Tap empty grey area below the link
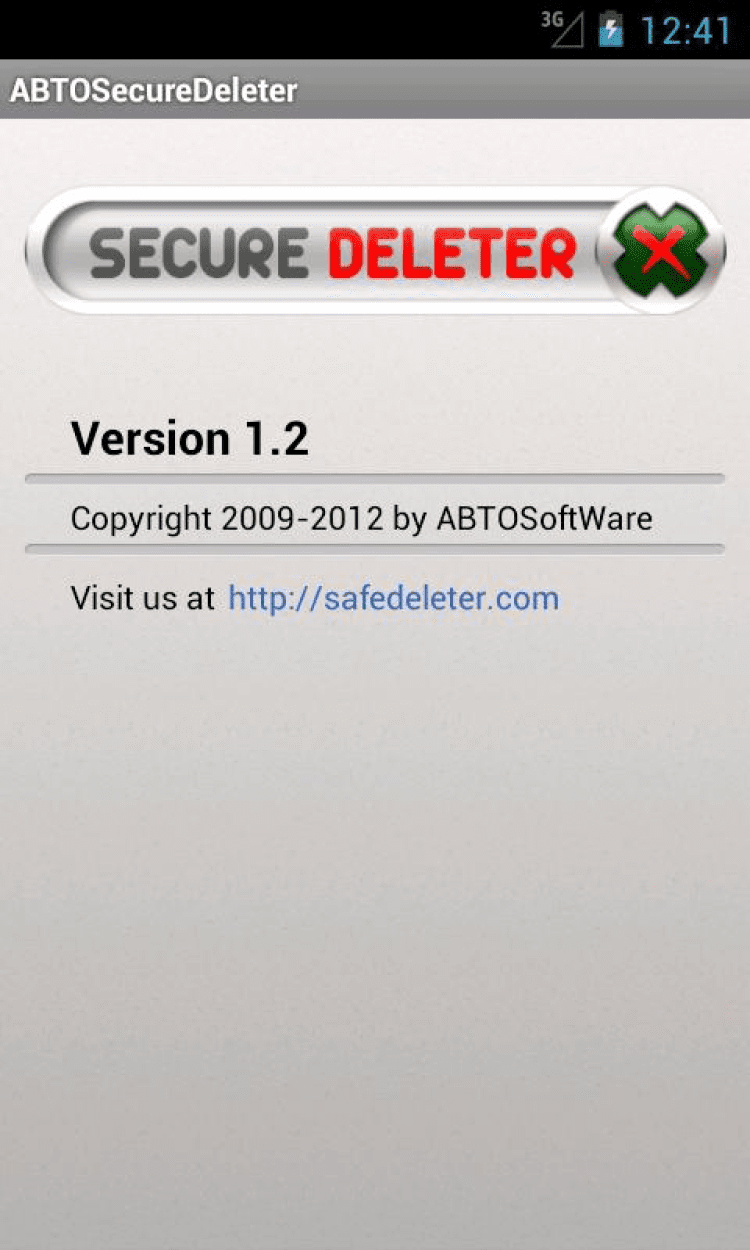The height and width of the screenshot is (1250, 750). 375,900
